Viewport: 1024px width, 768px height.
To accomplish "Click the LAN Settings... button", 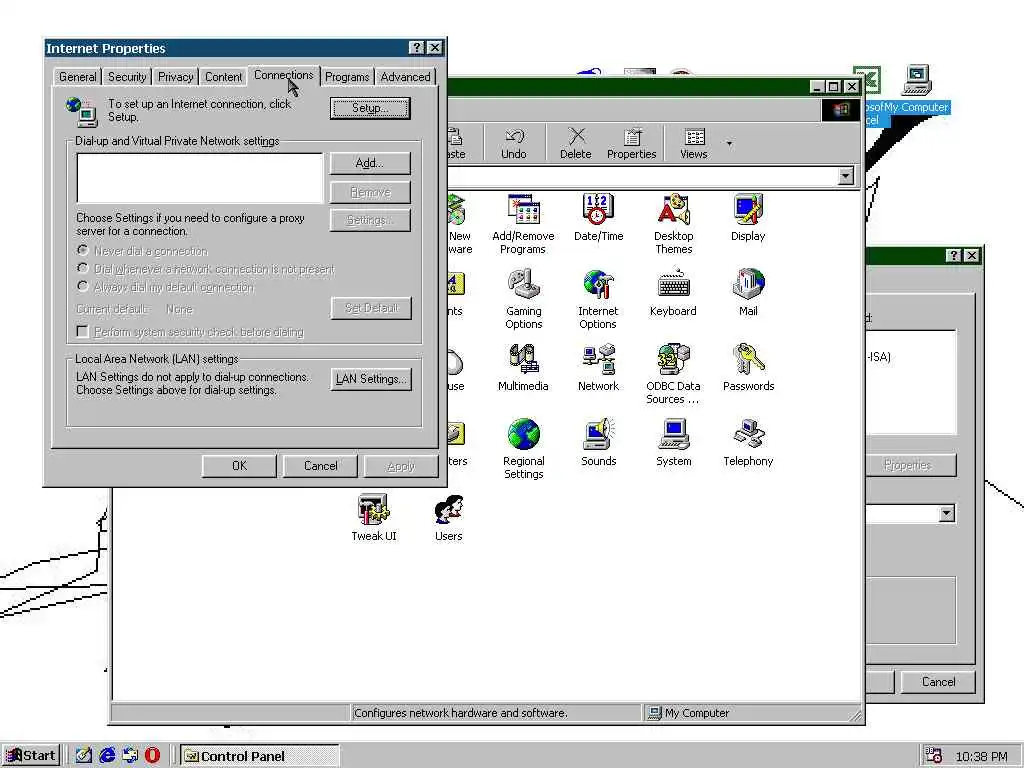I will [x=371, y=379].
